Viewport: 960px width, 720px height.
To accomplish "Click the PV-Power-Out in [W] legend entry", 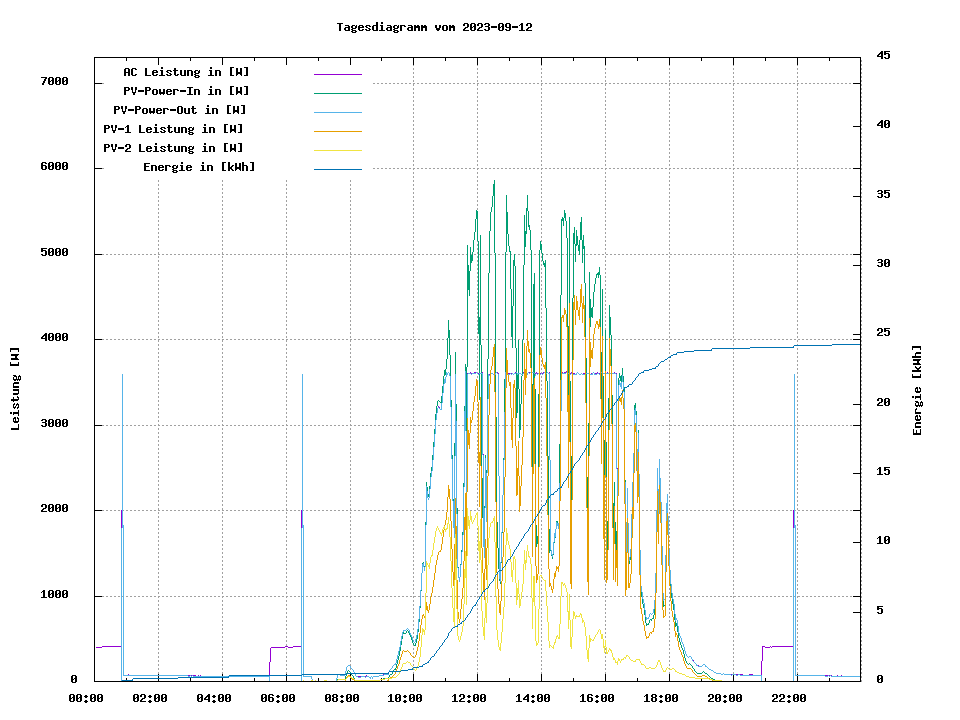I will (x=180, y=110).
